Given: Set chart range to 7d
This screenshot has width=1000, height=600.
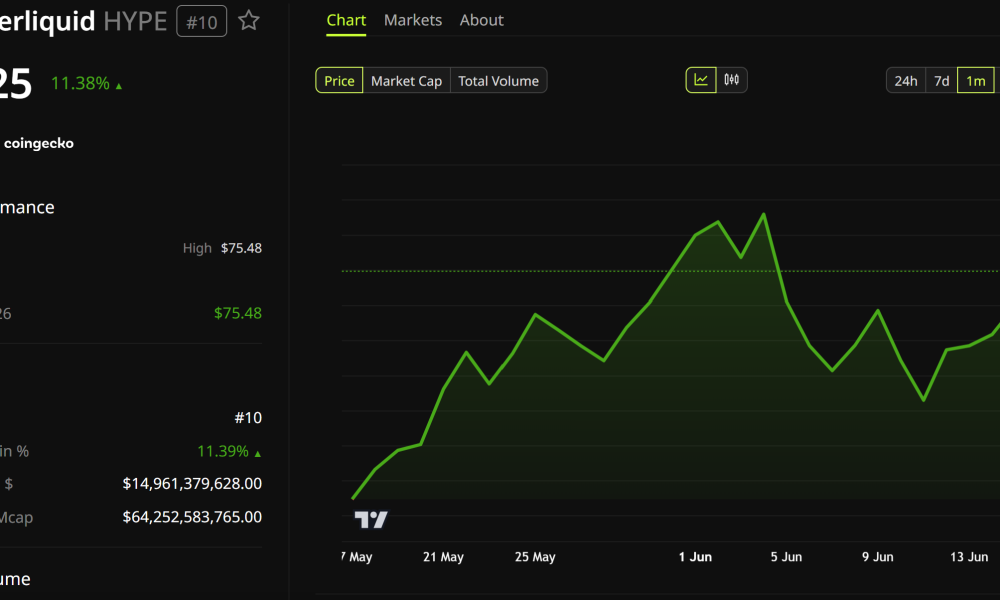Looking at the screenshot, I should (941, 80).
